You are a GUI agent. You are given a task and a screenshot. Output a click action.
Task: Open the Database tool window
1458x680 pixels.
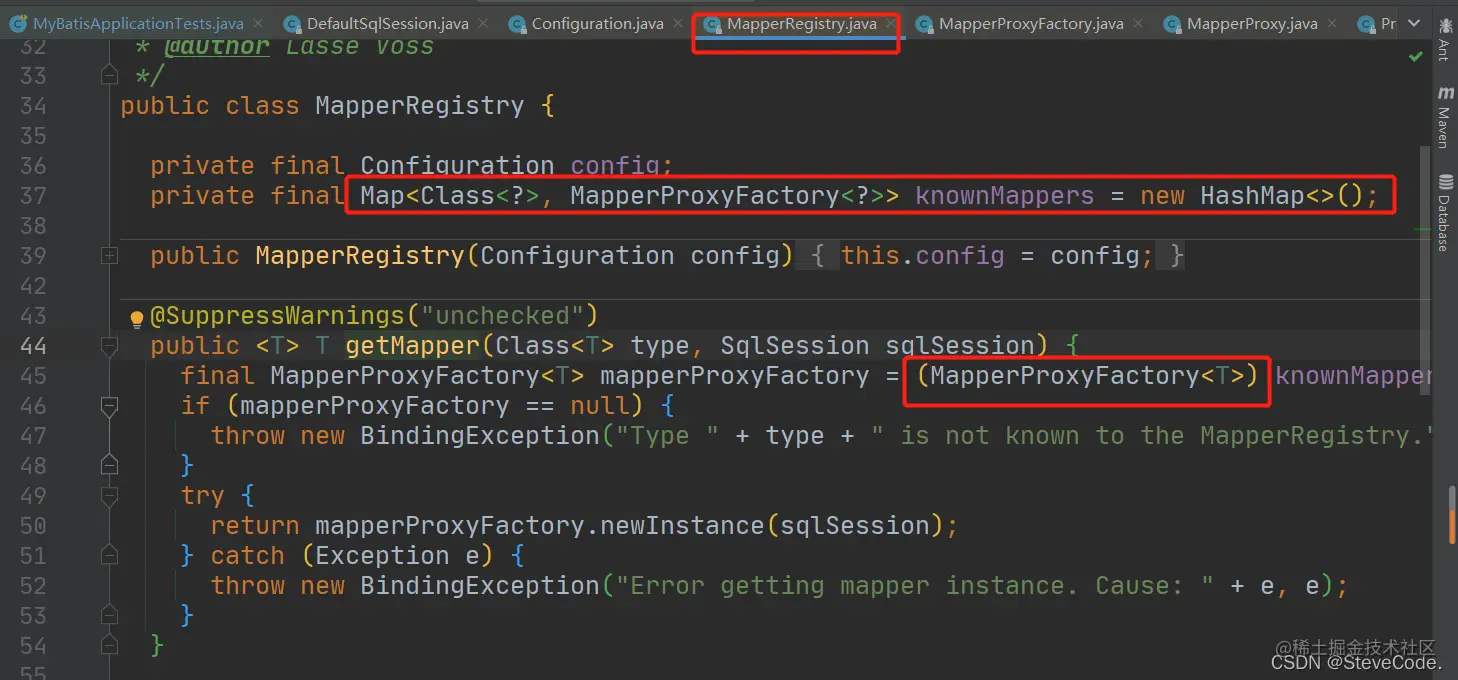(x=1444, y=212)
